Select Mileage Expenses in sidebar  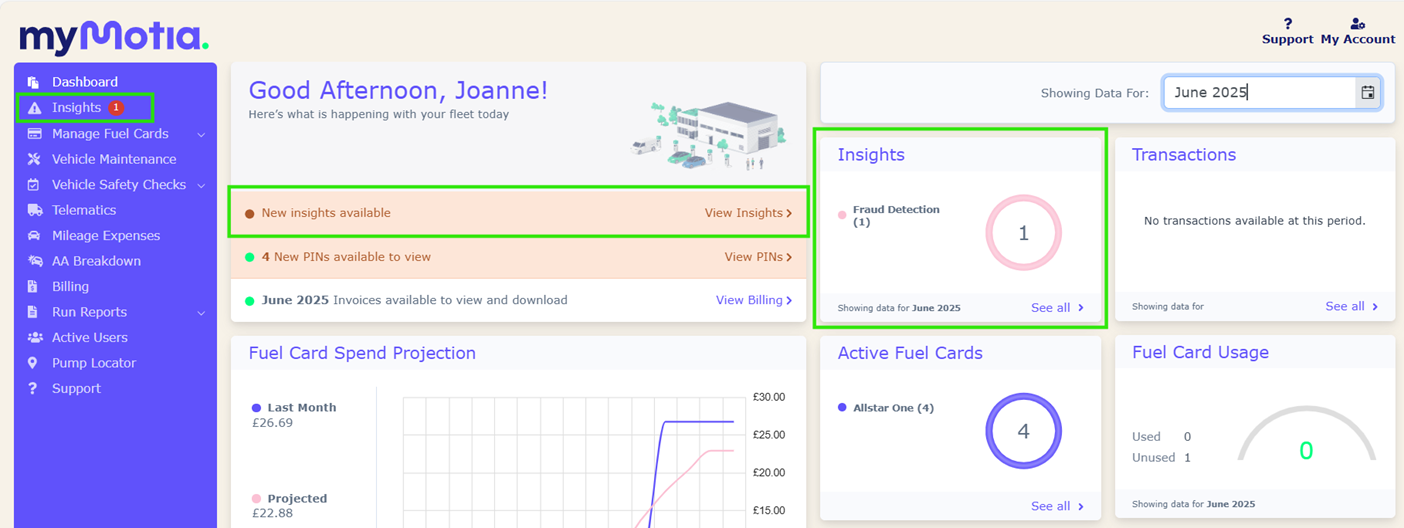click(106, 236)
